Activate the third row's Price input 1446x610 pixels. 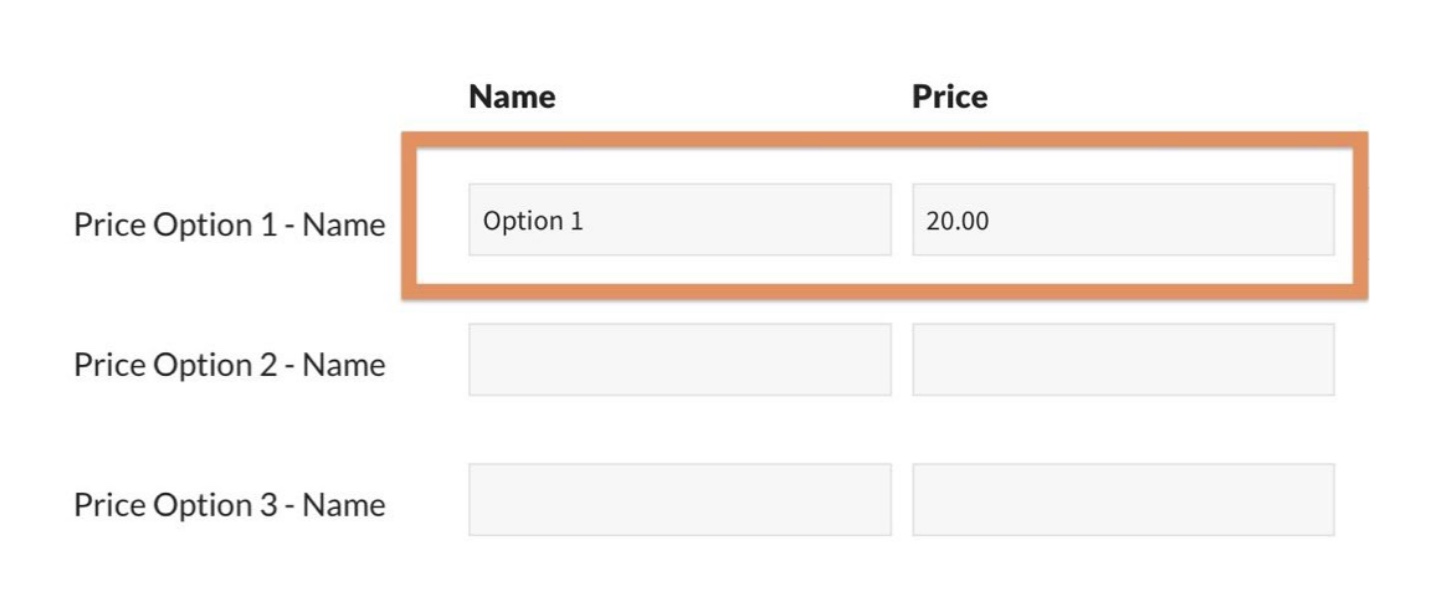tap(1122, 500)
